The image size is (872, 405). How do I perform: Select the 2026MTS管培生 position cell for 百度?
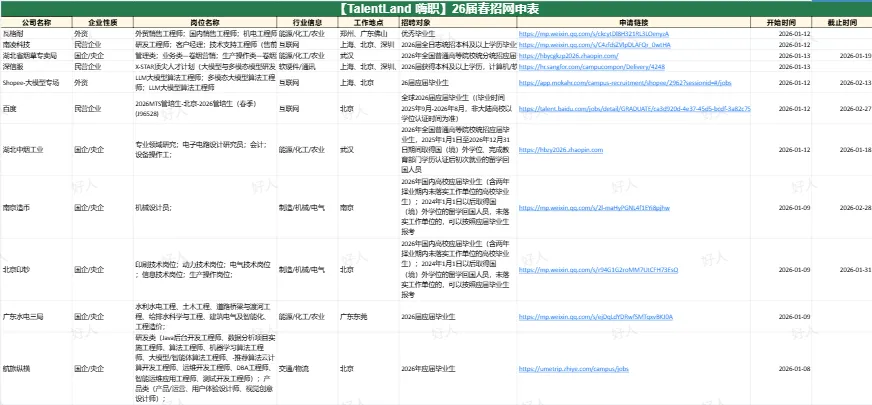tap(205, 109)
